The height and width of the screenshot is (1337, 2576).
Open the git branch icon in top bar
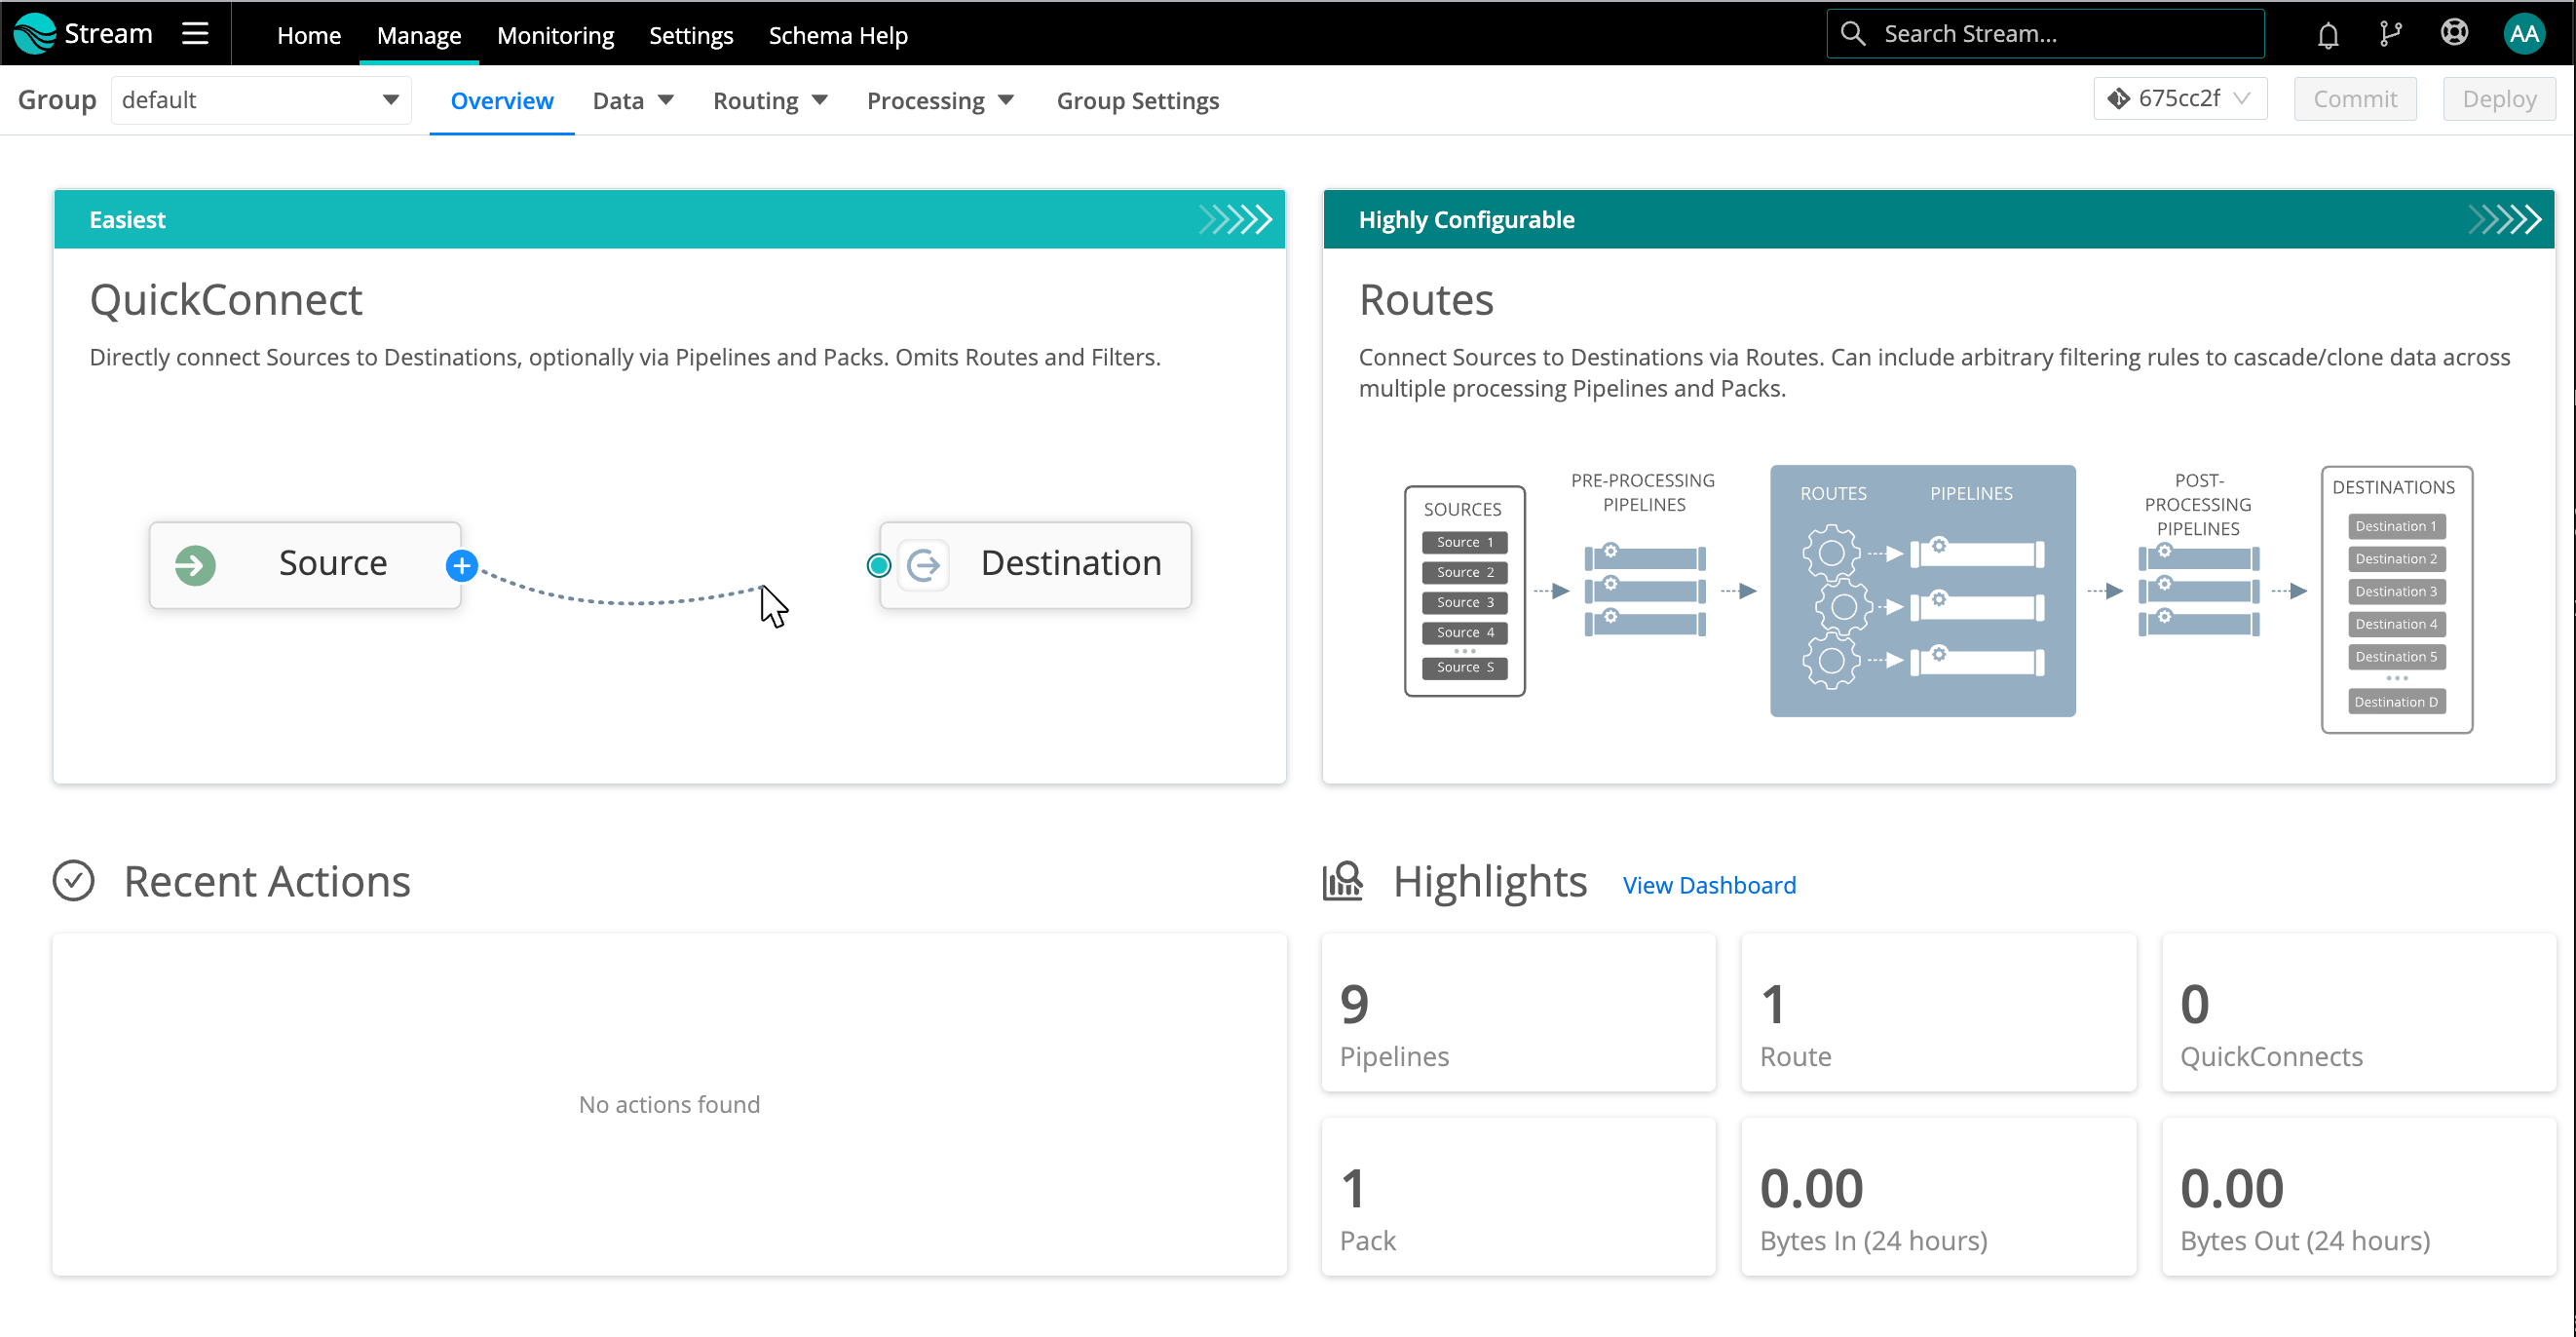(2390, 35)
